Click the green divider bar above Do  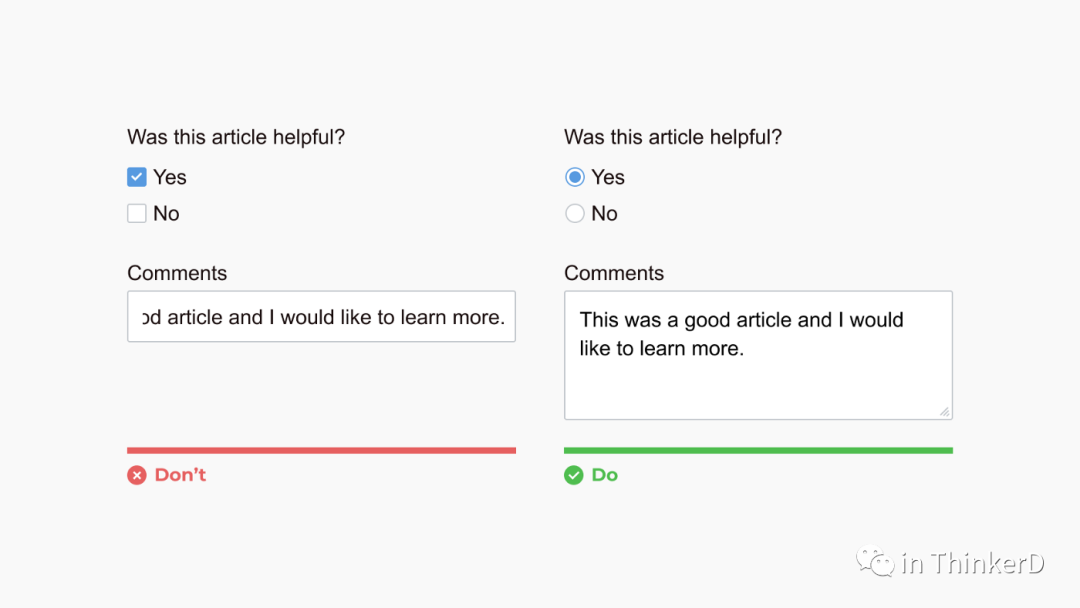[758, 450]
